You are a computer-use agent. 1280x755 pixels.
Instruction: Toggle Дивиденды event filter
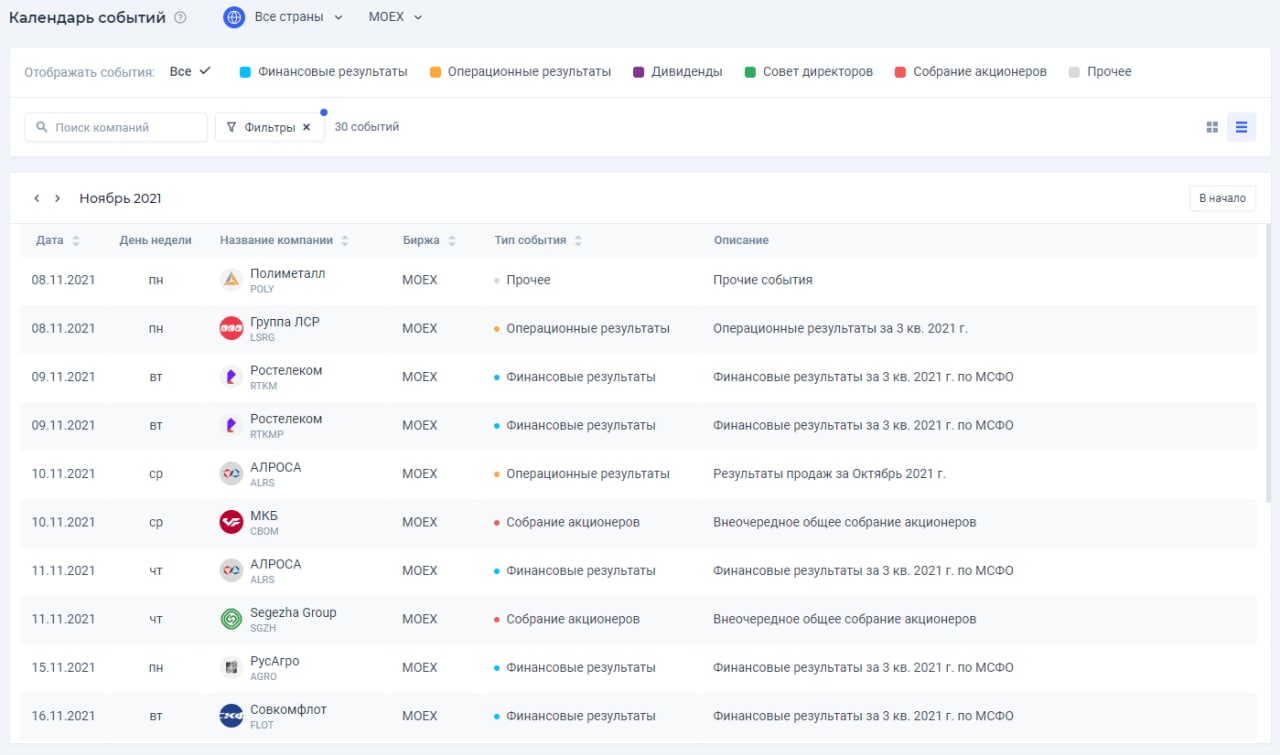pyautogui.click(x=678, y=72)
